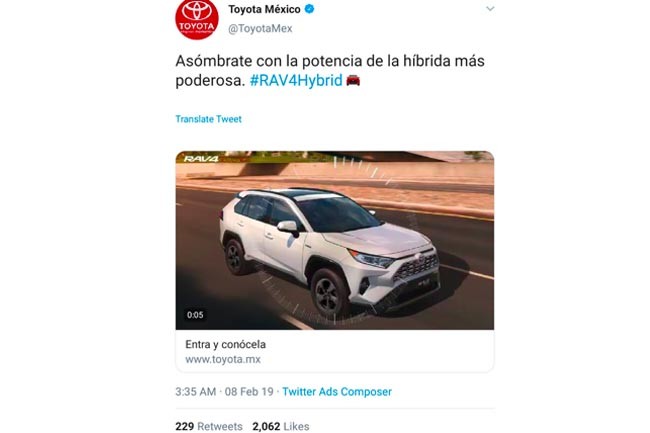The height and width of the screenshot is (433, 650).
Task: Open the Toyota México display name
Action: click(x=264, y=9)
